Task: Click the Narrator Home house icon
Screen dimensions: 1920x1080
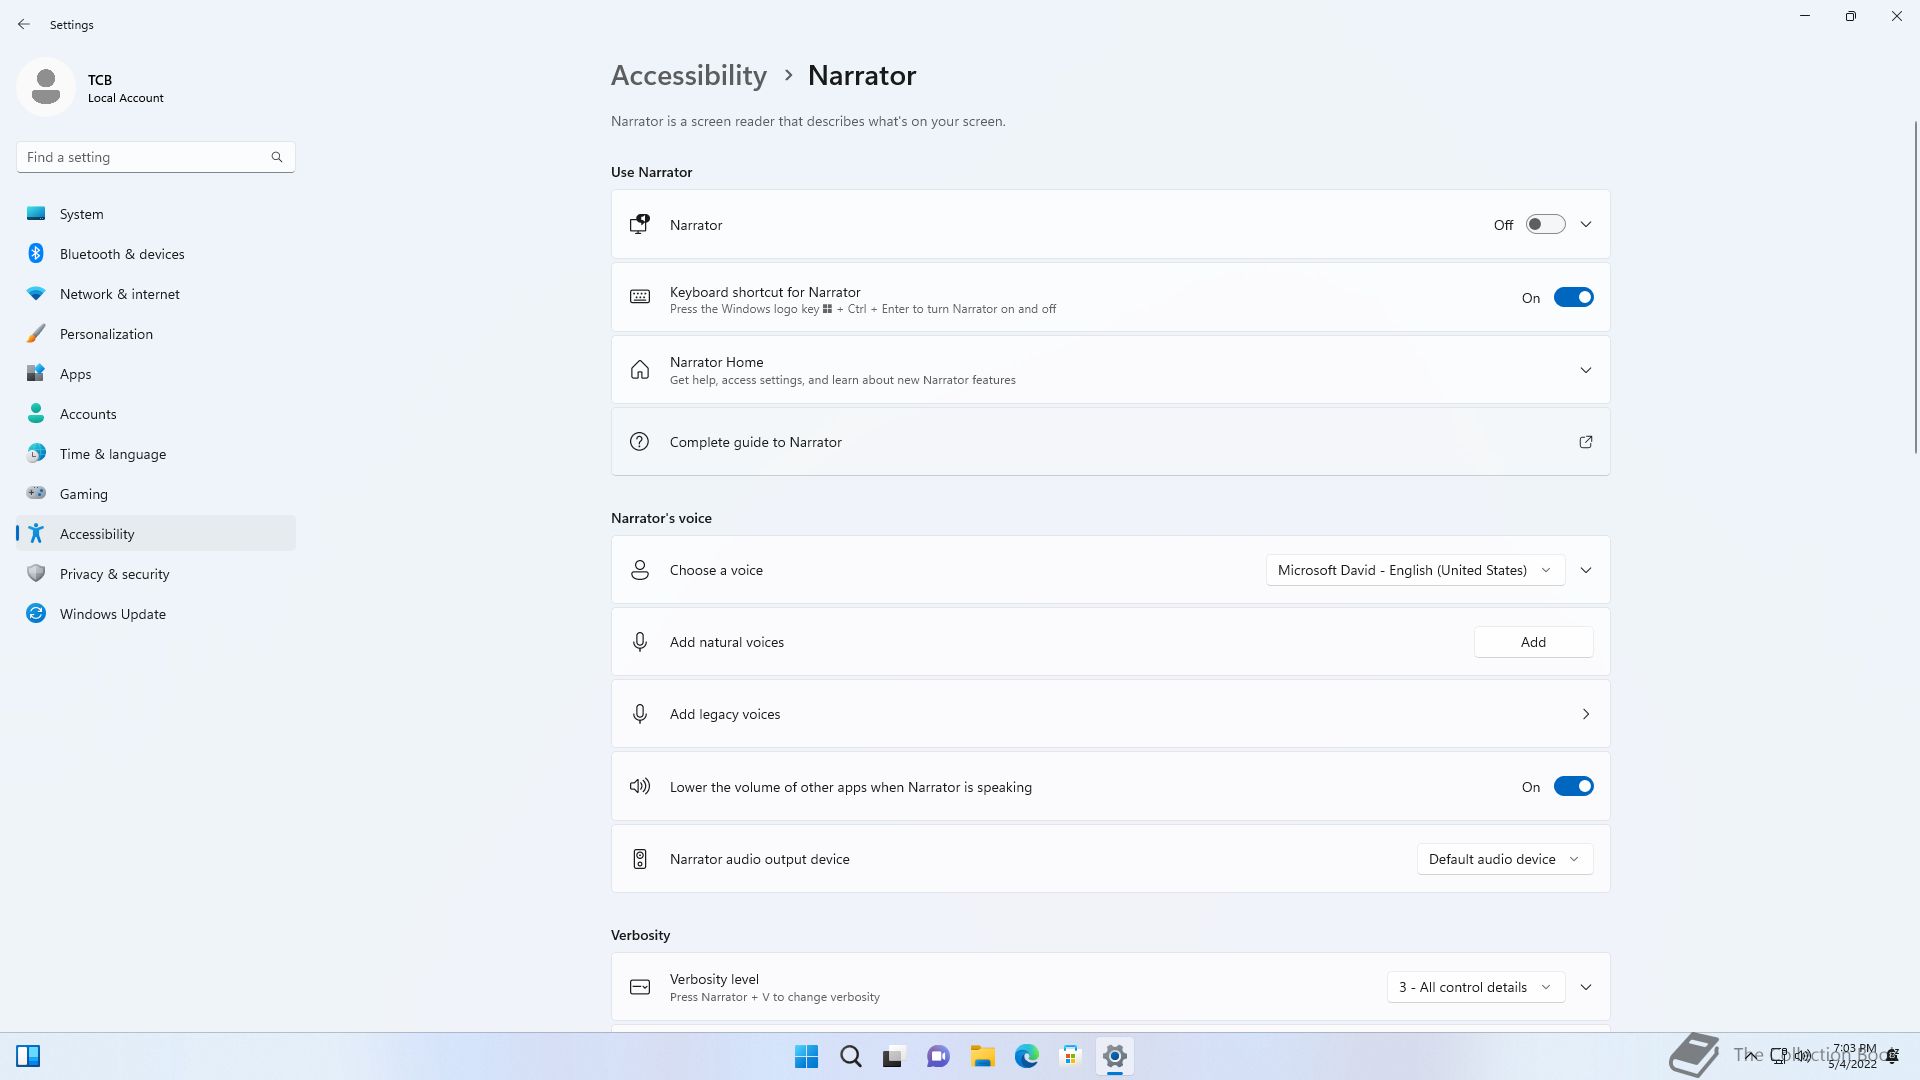Action: (x=640, y=370)
